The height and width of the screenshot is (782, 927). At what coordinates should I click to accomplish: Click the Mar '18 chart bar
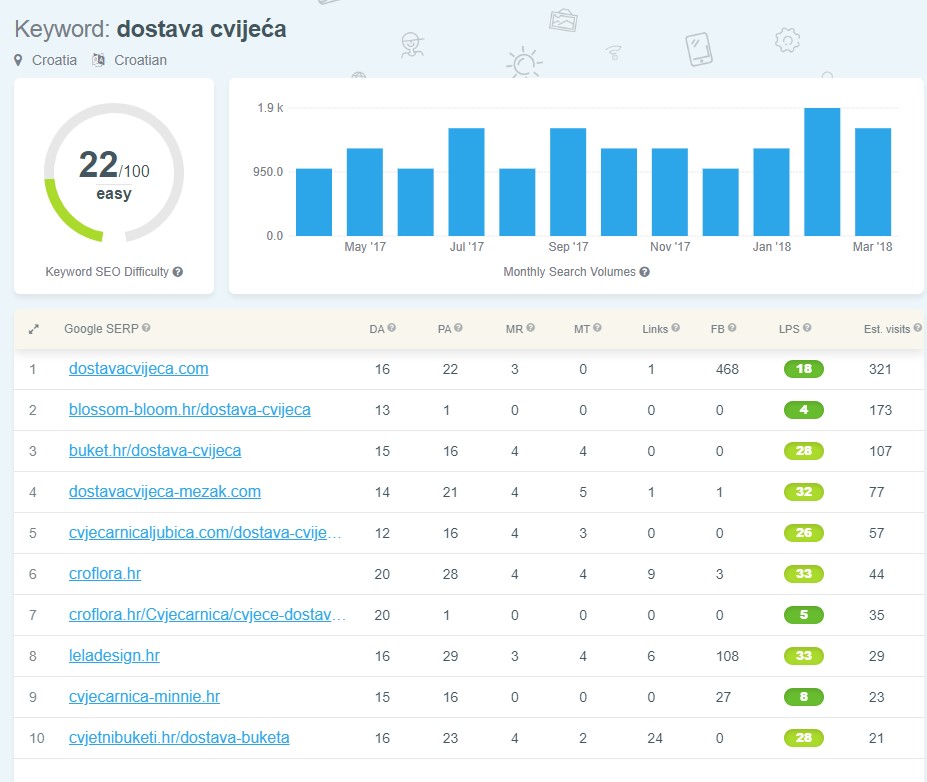pos(873,182)
